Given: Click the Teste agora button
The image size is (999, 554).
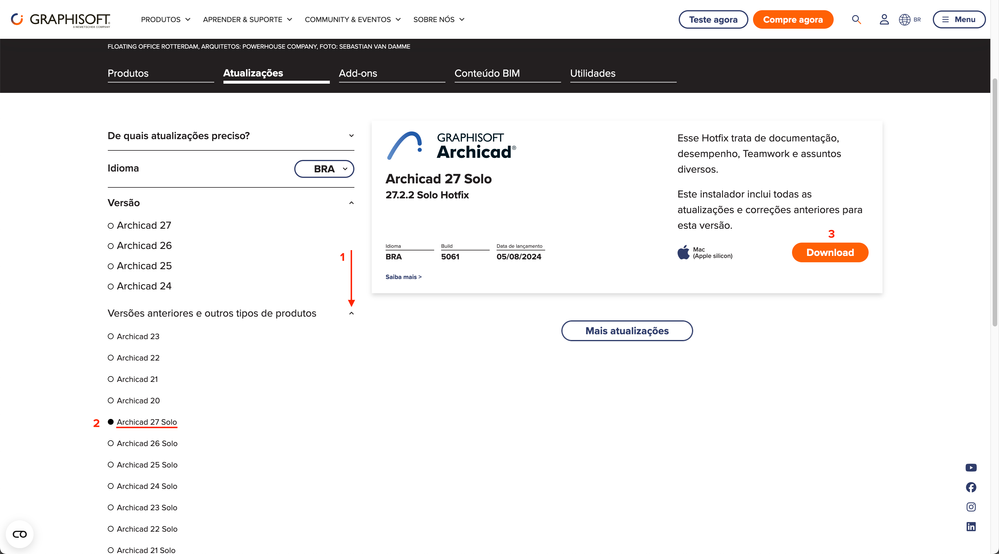Looking at the screenshot, I should [x=713, y=20].
